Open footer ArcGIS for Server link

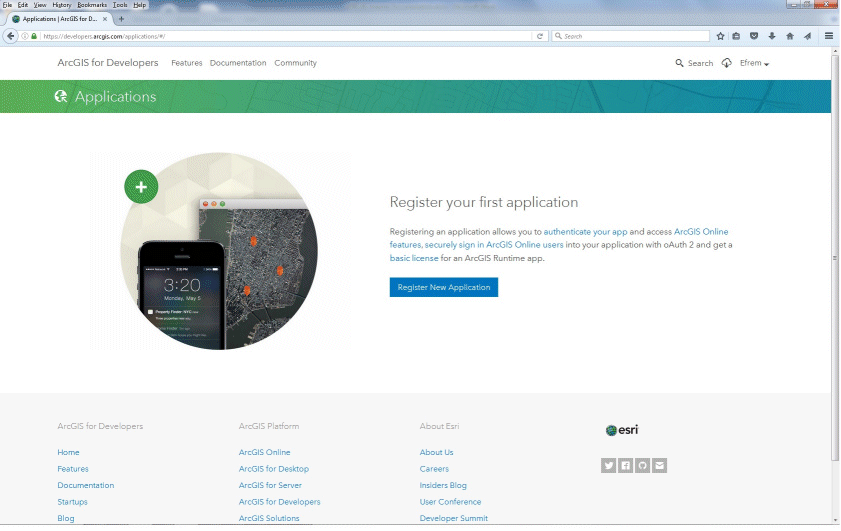coord(270,485)
